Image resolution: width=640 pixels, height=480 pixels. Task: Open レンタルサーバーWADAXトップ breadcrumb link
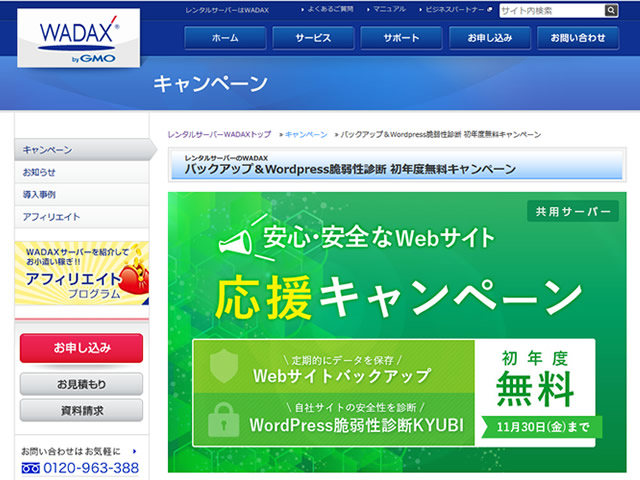219,134
